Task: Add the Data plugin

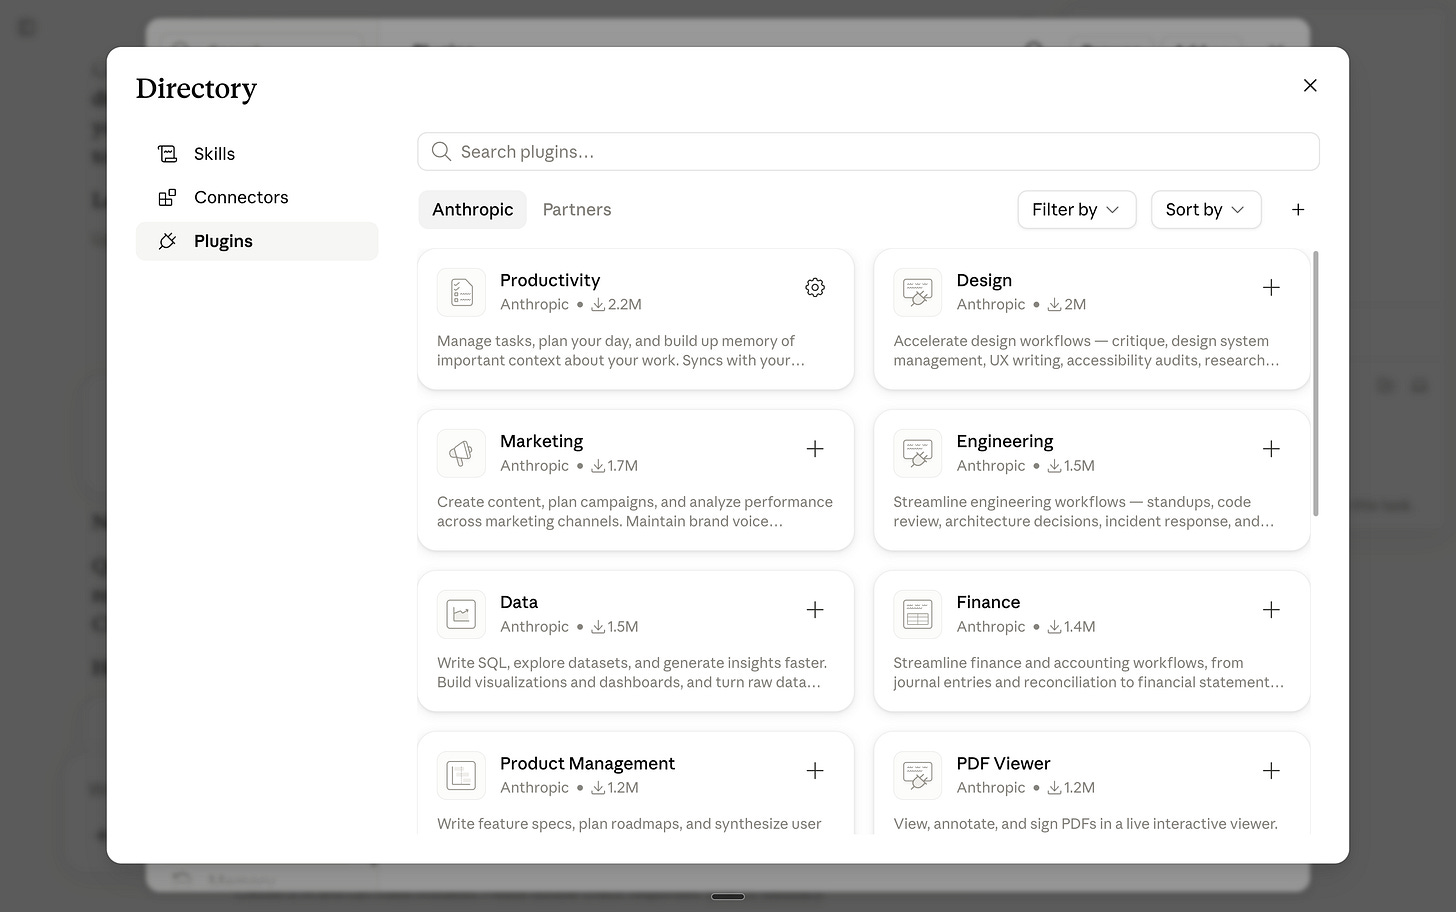Action: tap(815, 610)
